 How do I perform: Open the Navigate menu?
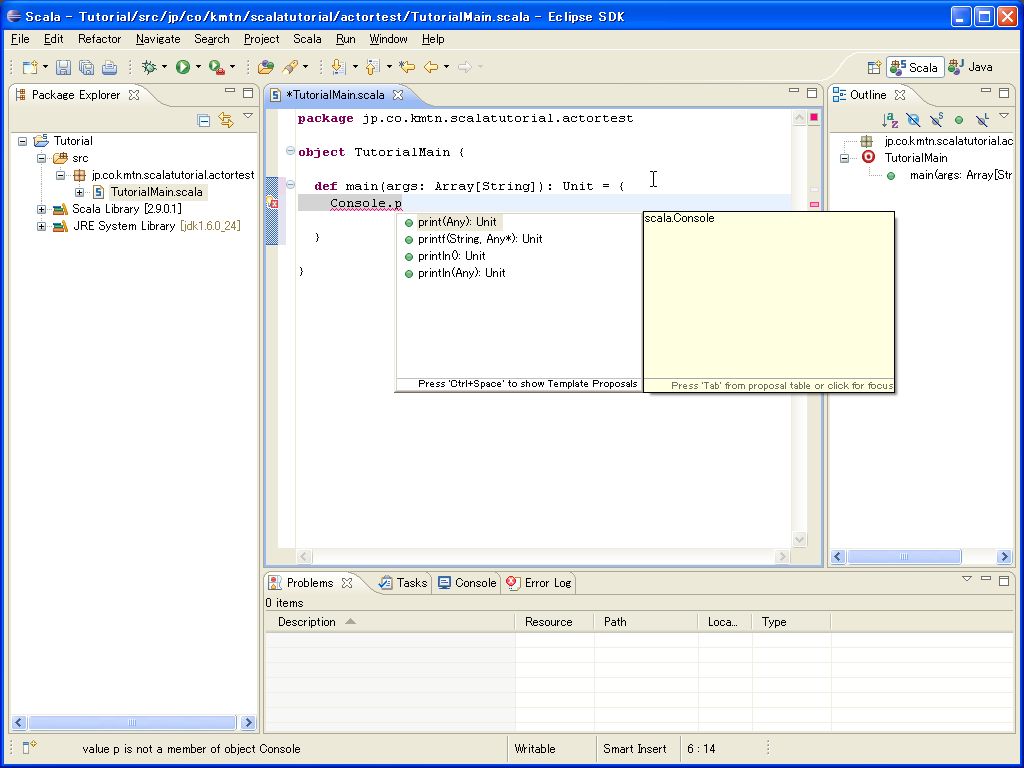158,39
